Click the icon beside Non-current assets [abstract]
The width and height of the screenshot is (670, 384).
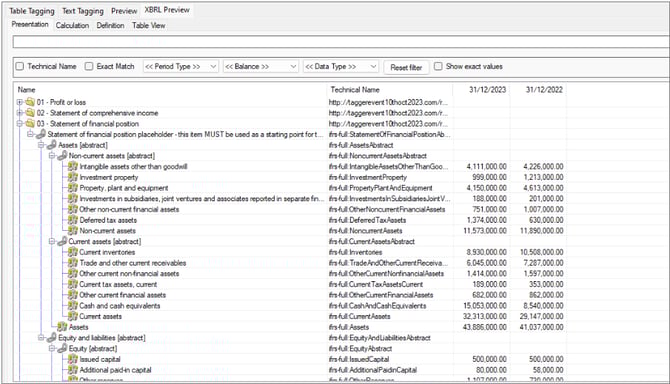[x=62, y=155]
